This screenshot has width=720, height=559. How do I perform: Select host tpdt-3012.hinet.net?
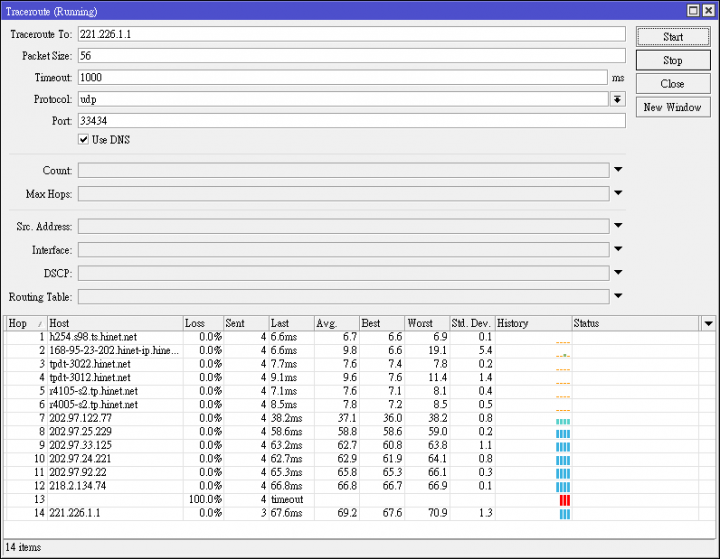(x=90, y=378)
